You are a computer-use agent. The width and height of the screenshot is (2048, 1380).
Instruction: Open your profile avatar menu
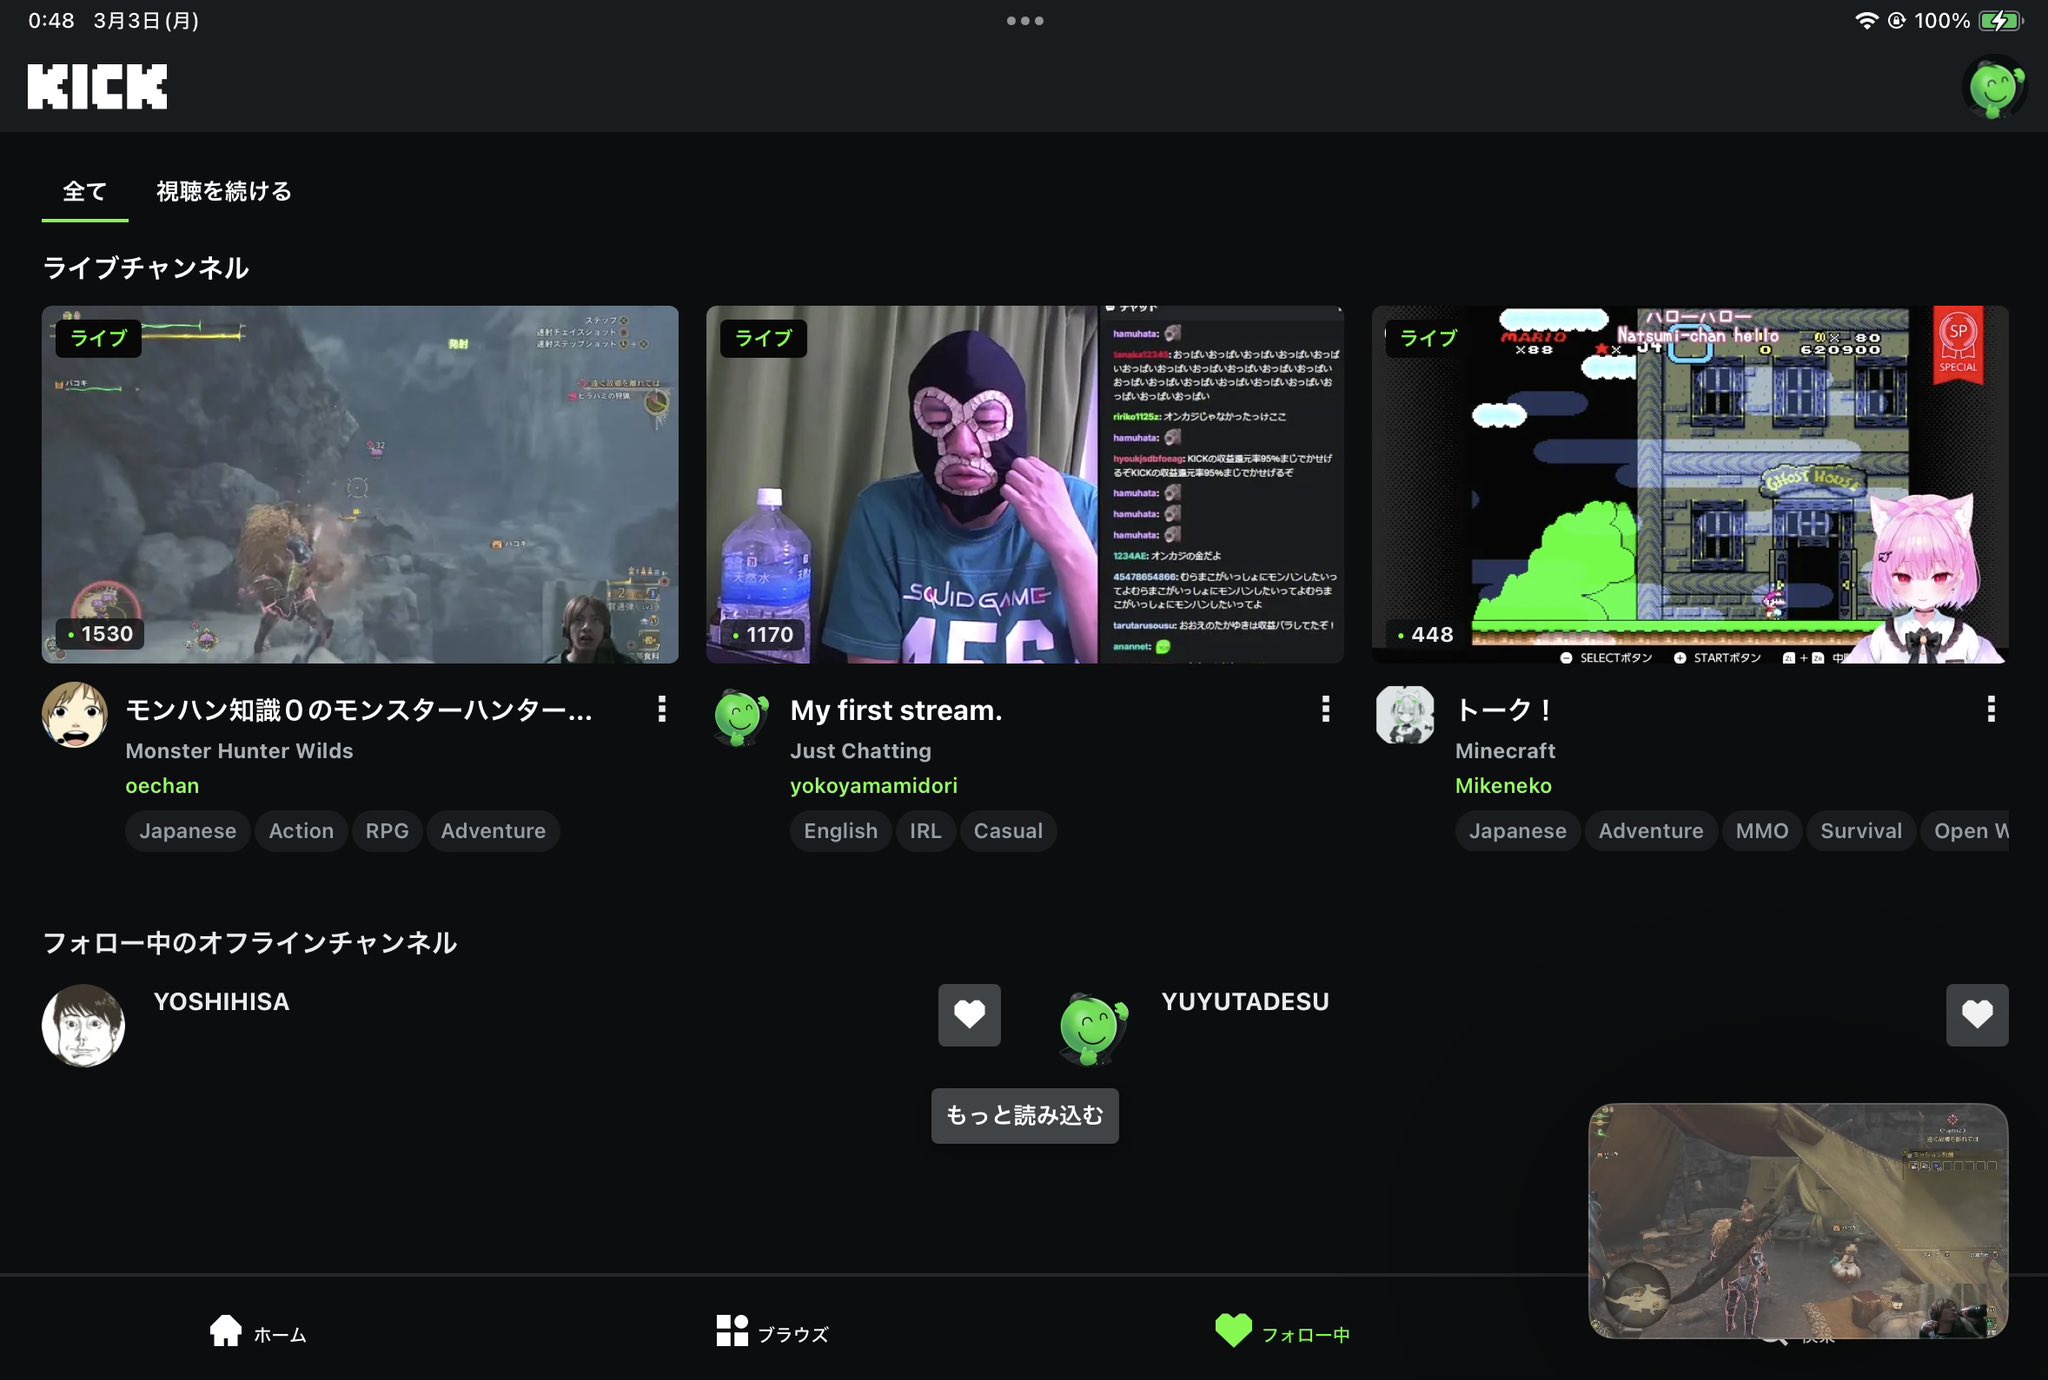pos(1993,86)
